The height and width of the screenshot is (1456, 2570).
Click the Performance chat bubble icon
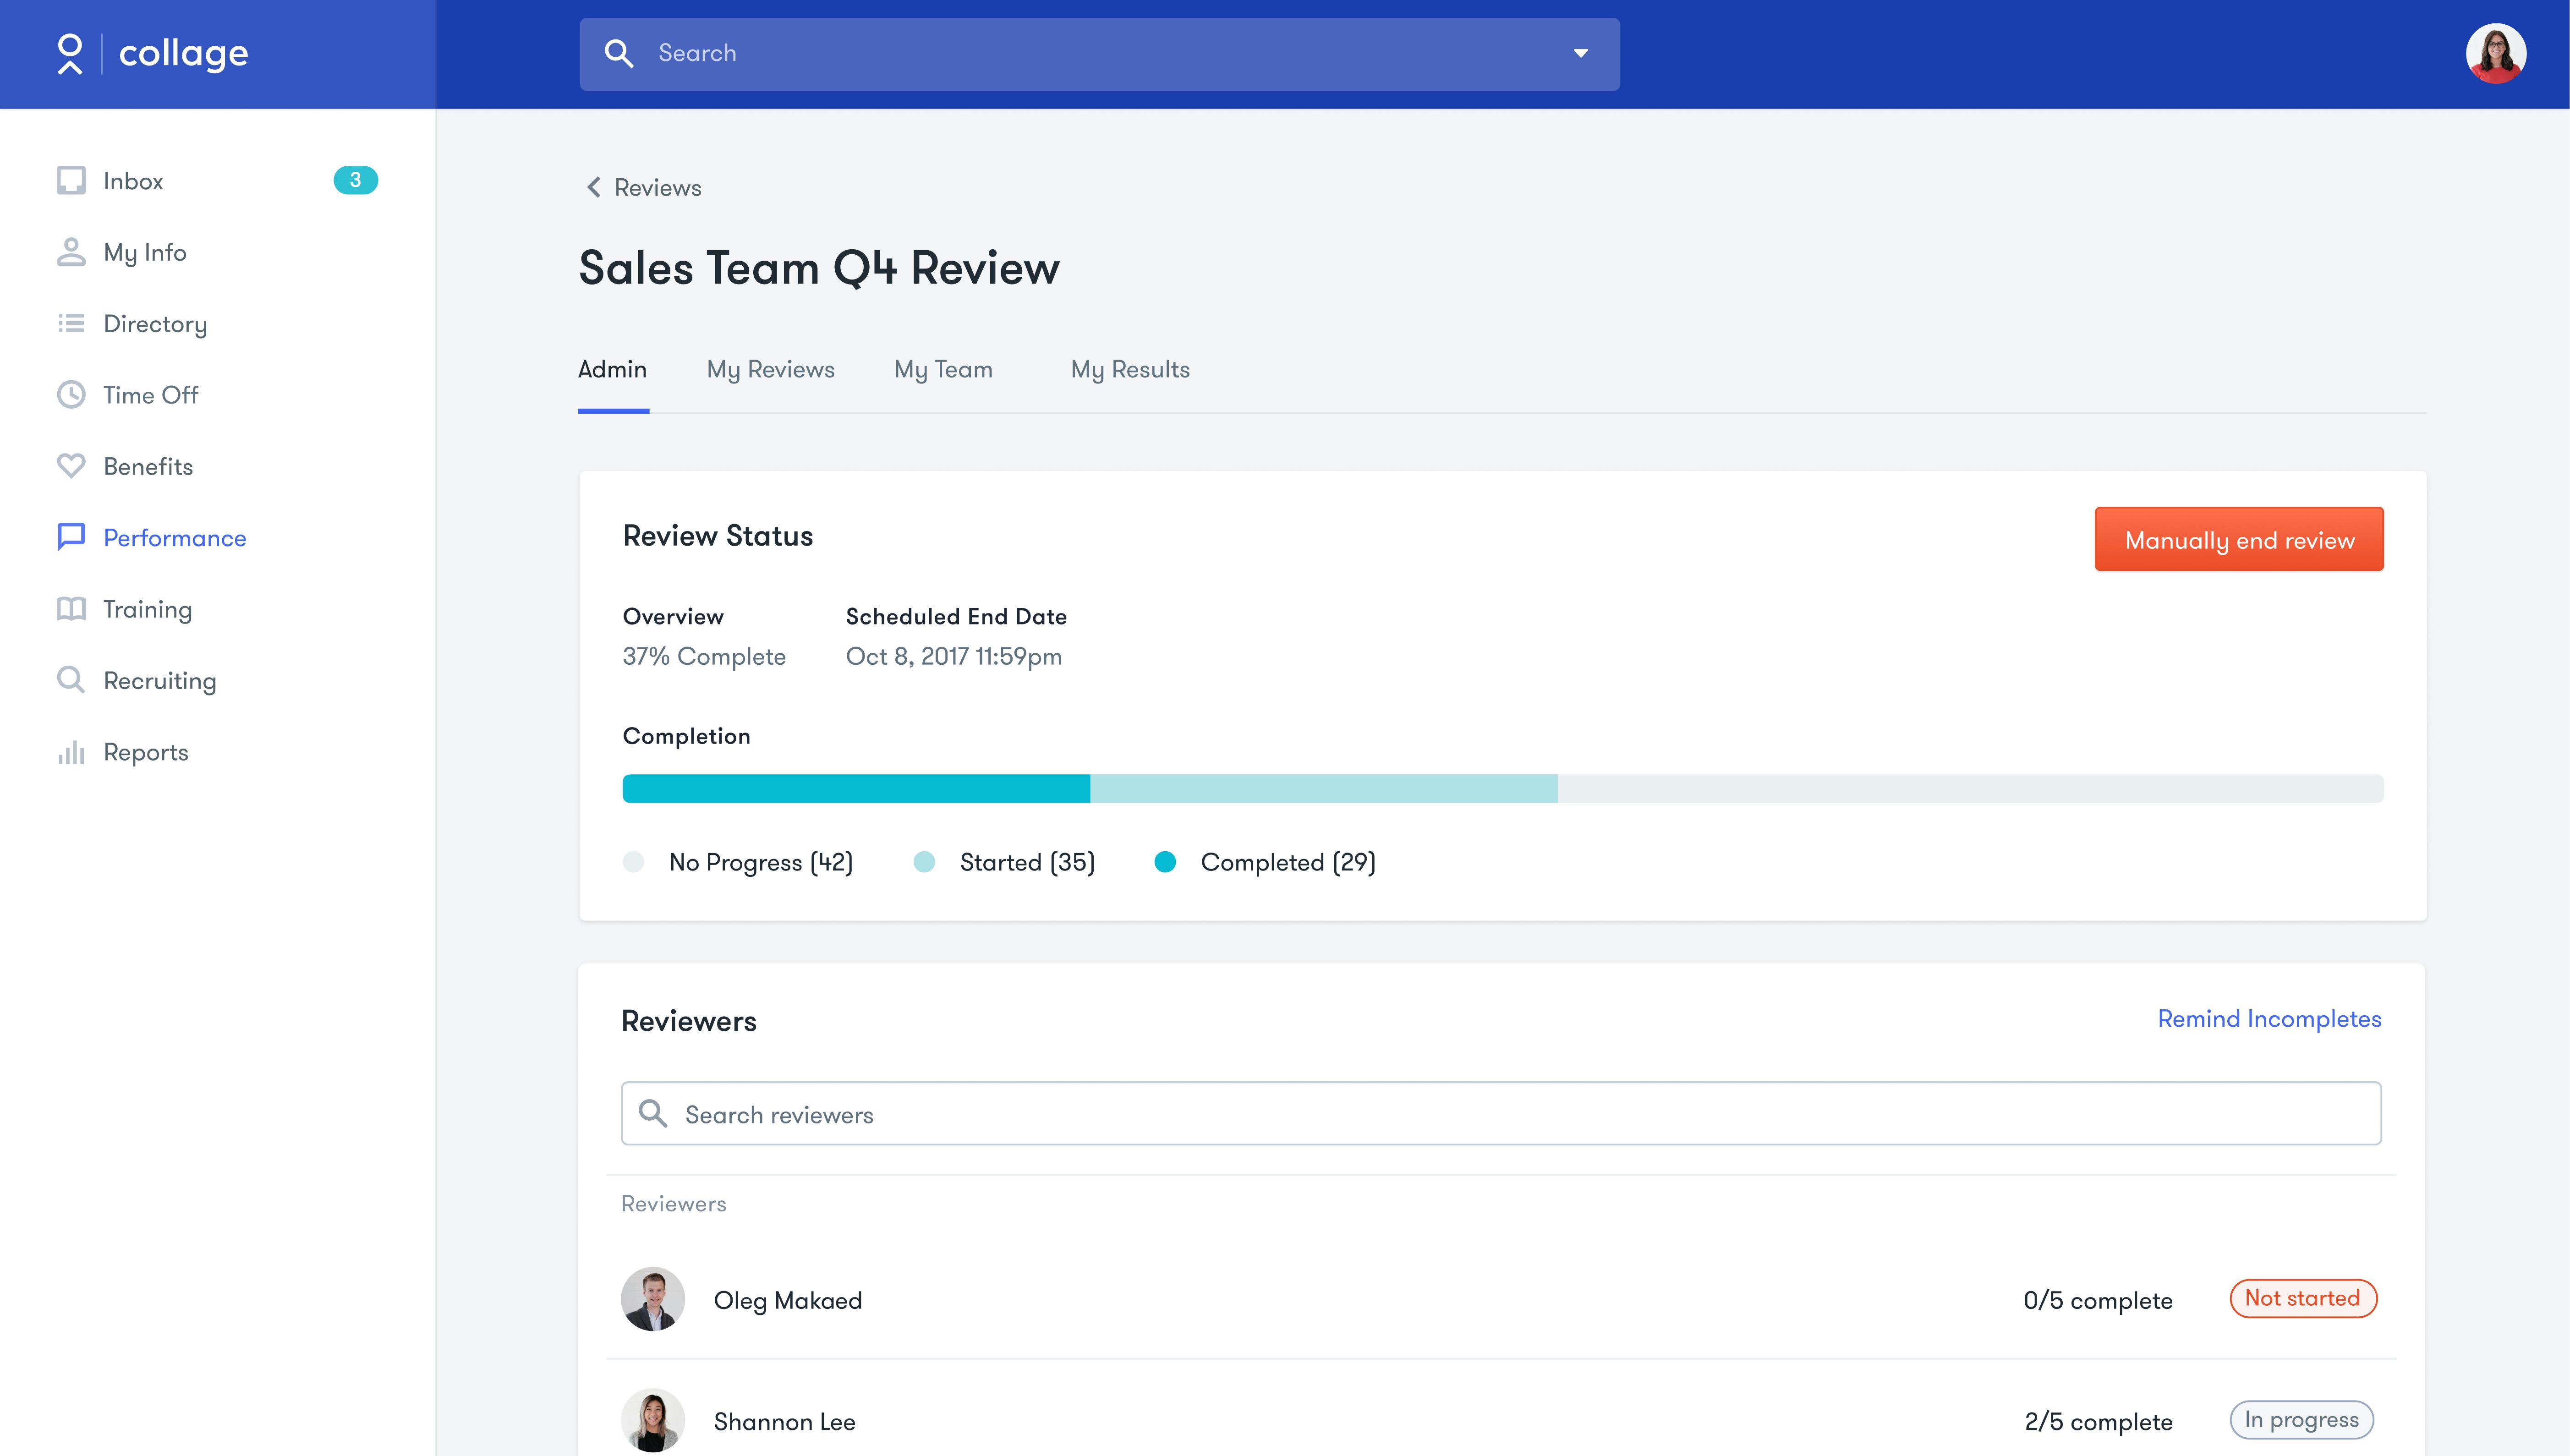(71, 537)
